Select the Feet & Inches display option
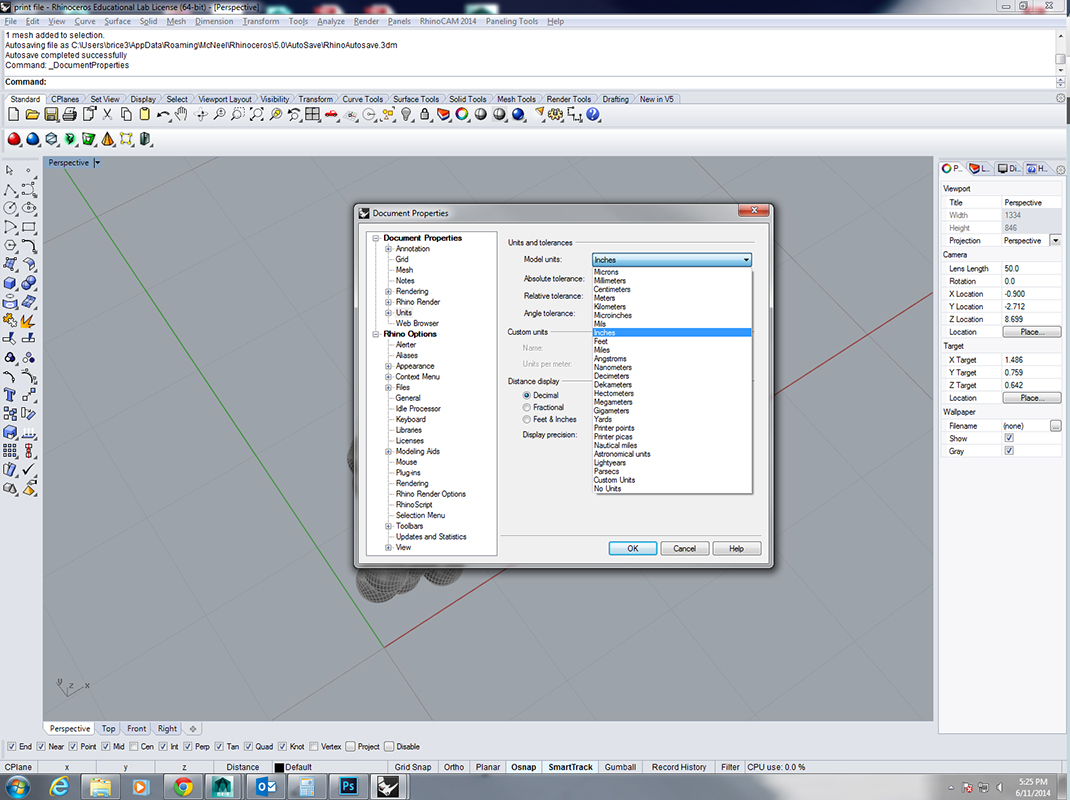 point(527,420)
